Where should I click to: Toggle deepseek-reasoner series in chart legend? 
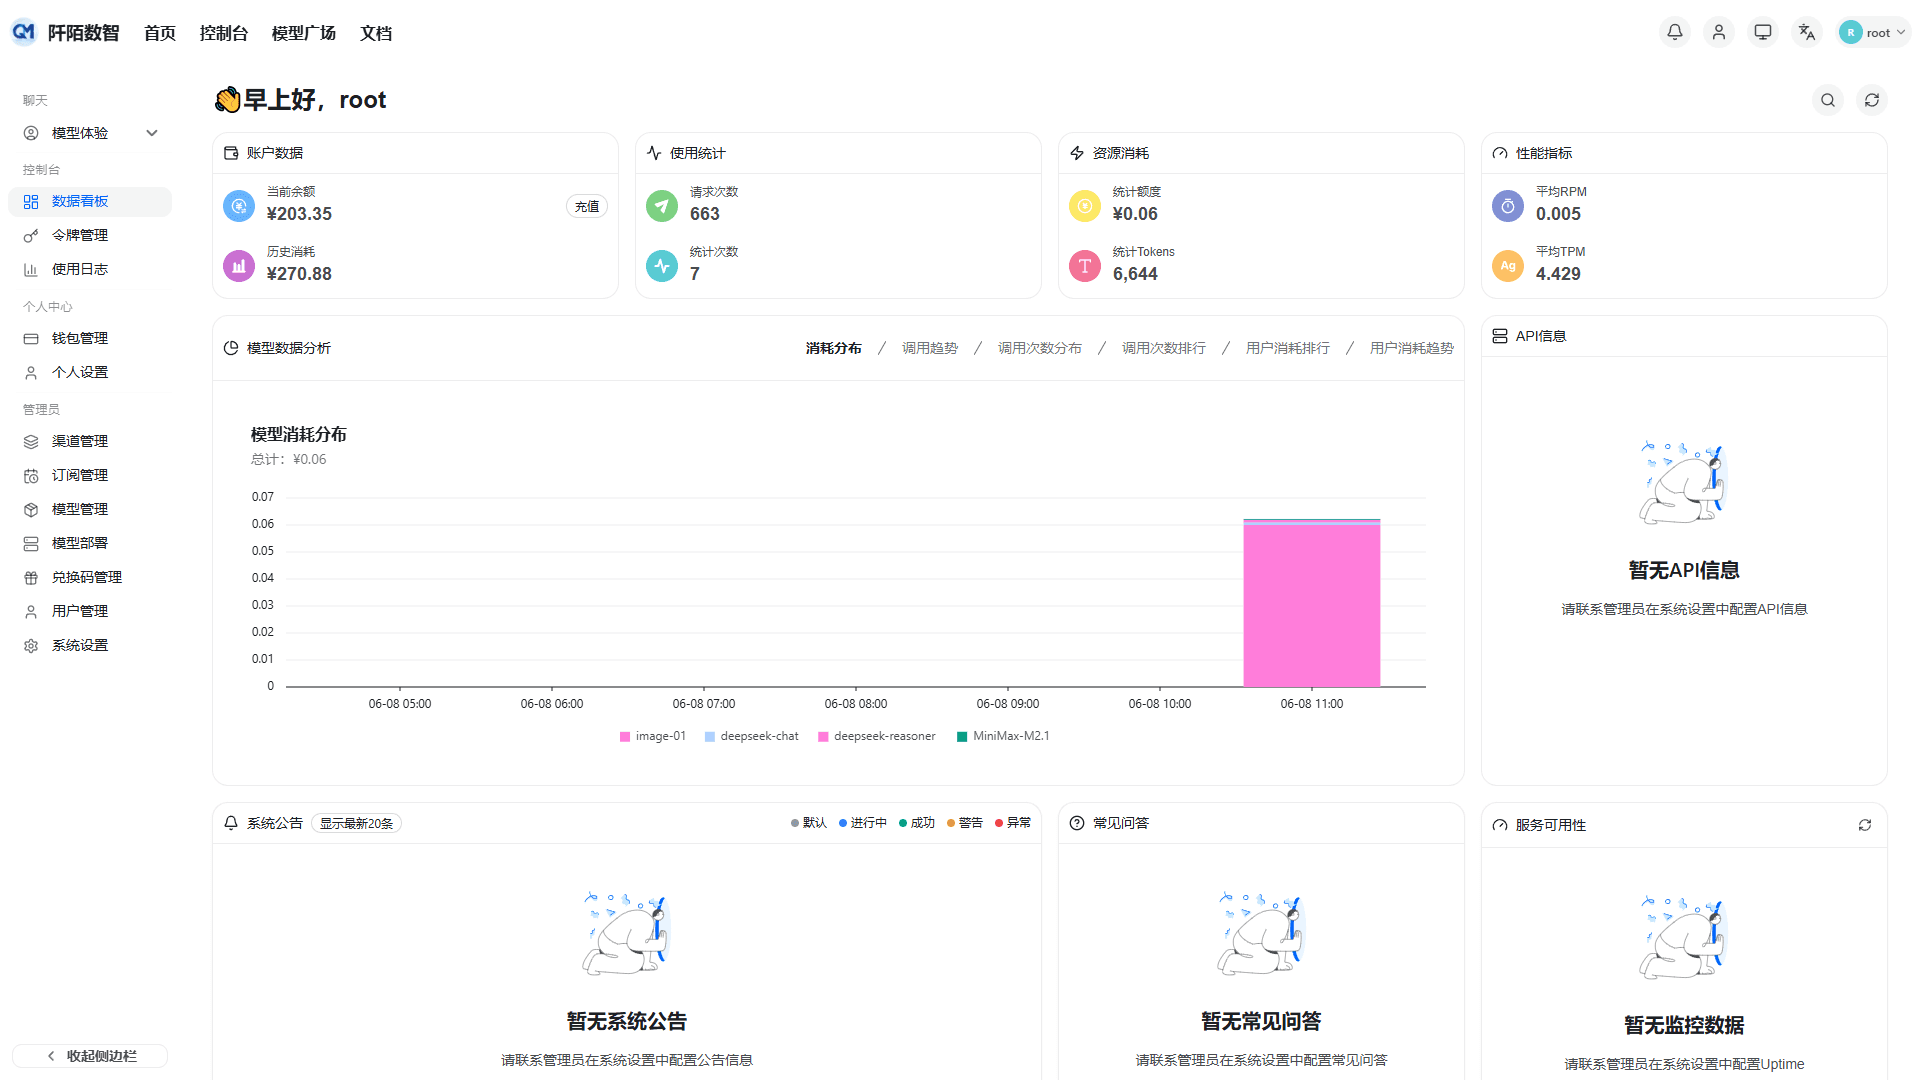click(x=877, y=736)
